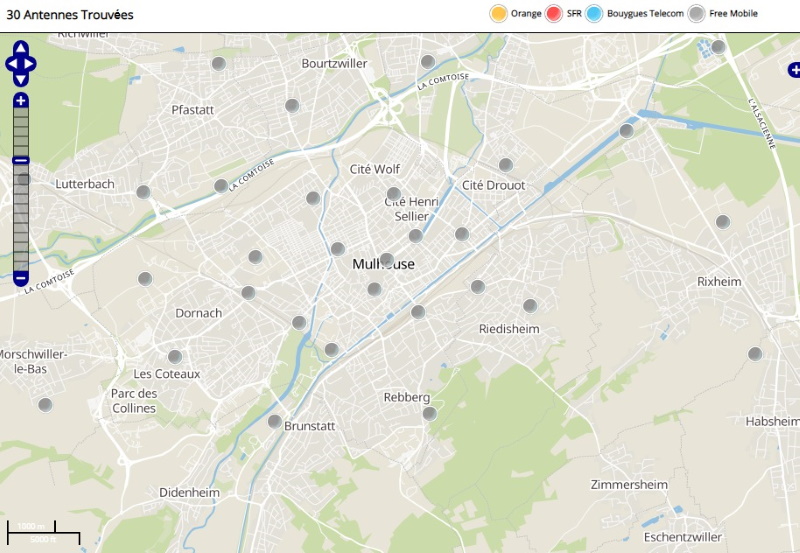
Task: Expand the layer switcher plus button
Action: click(794, 70)
